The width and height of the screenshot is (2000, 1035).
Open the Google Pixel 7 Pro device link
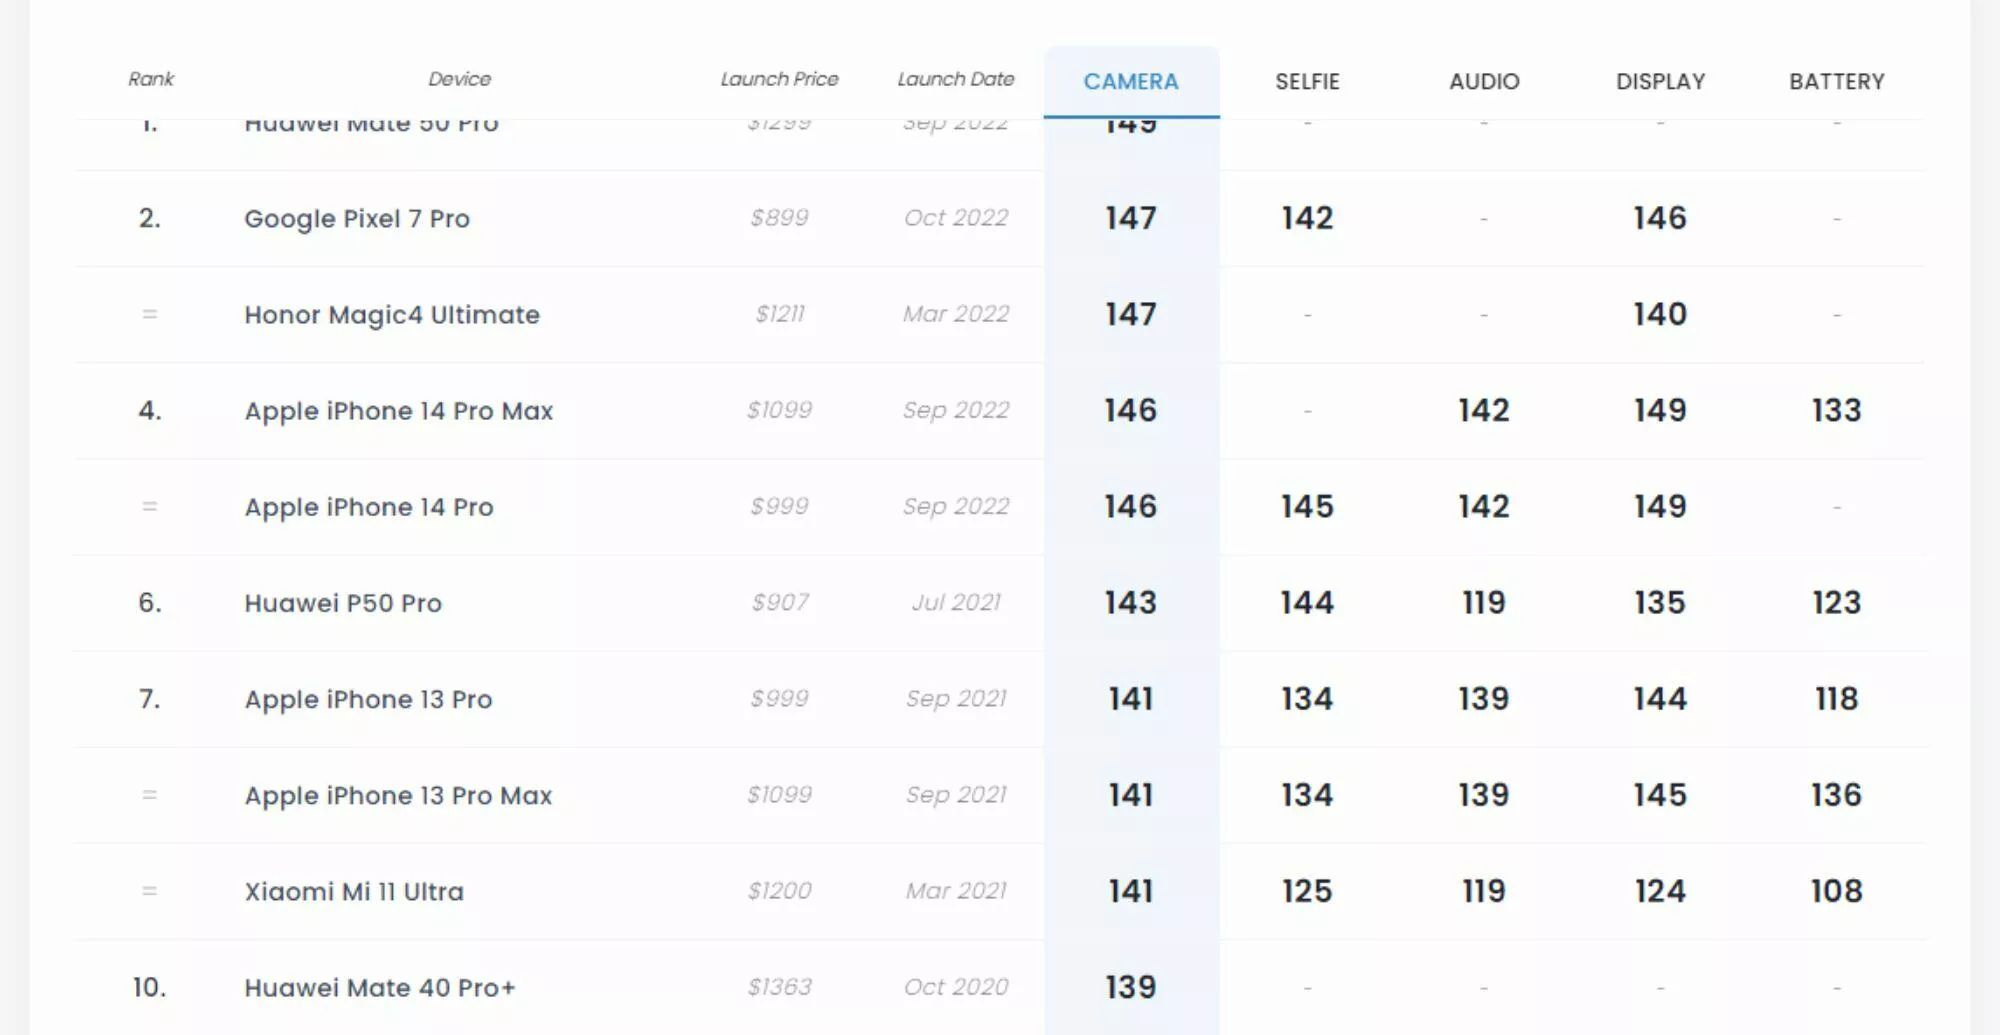tap(357, 219)
